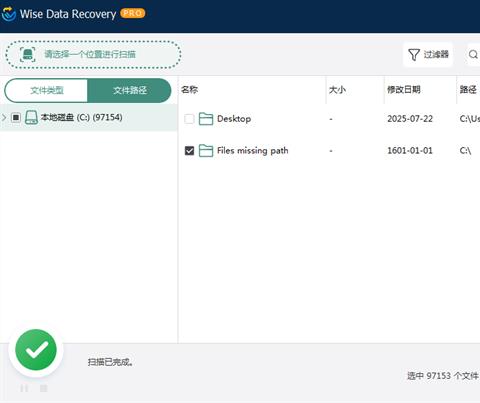480x403 pixels.
Task: Switch to the 文件类型 tab
Action: 46,90
